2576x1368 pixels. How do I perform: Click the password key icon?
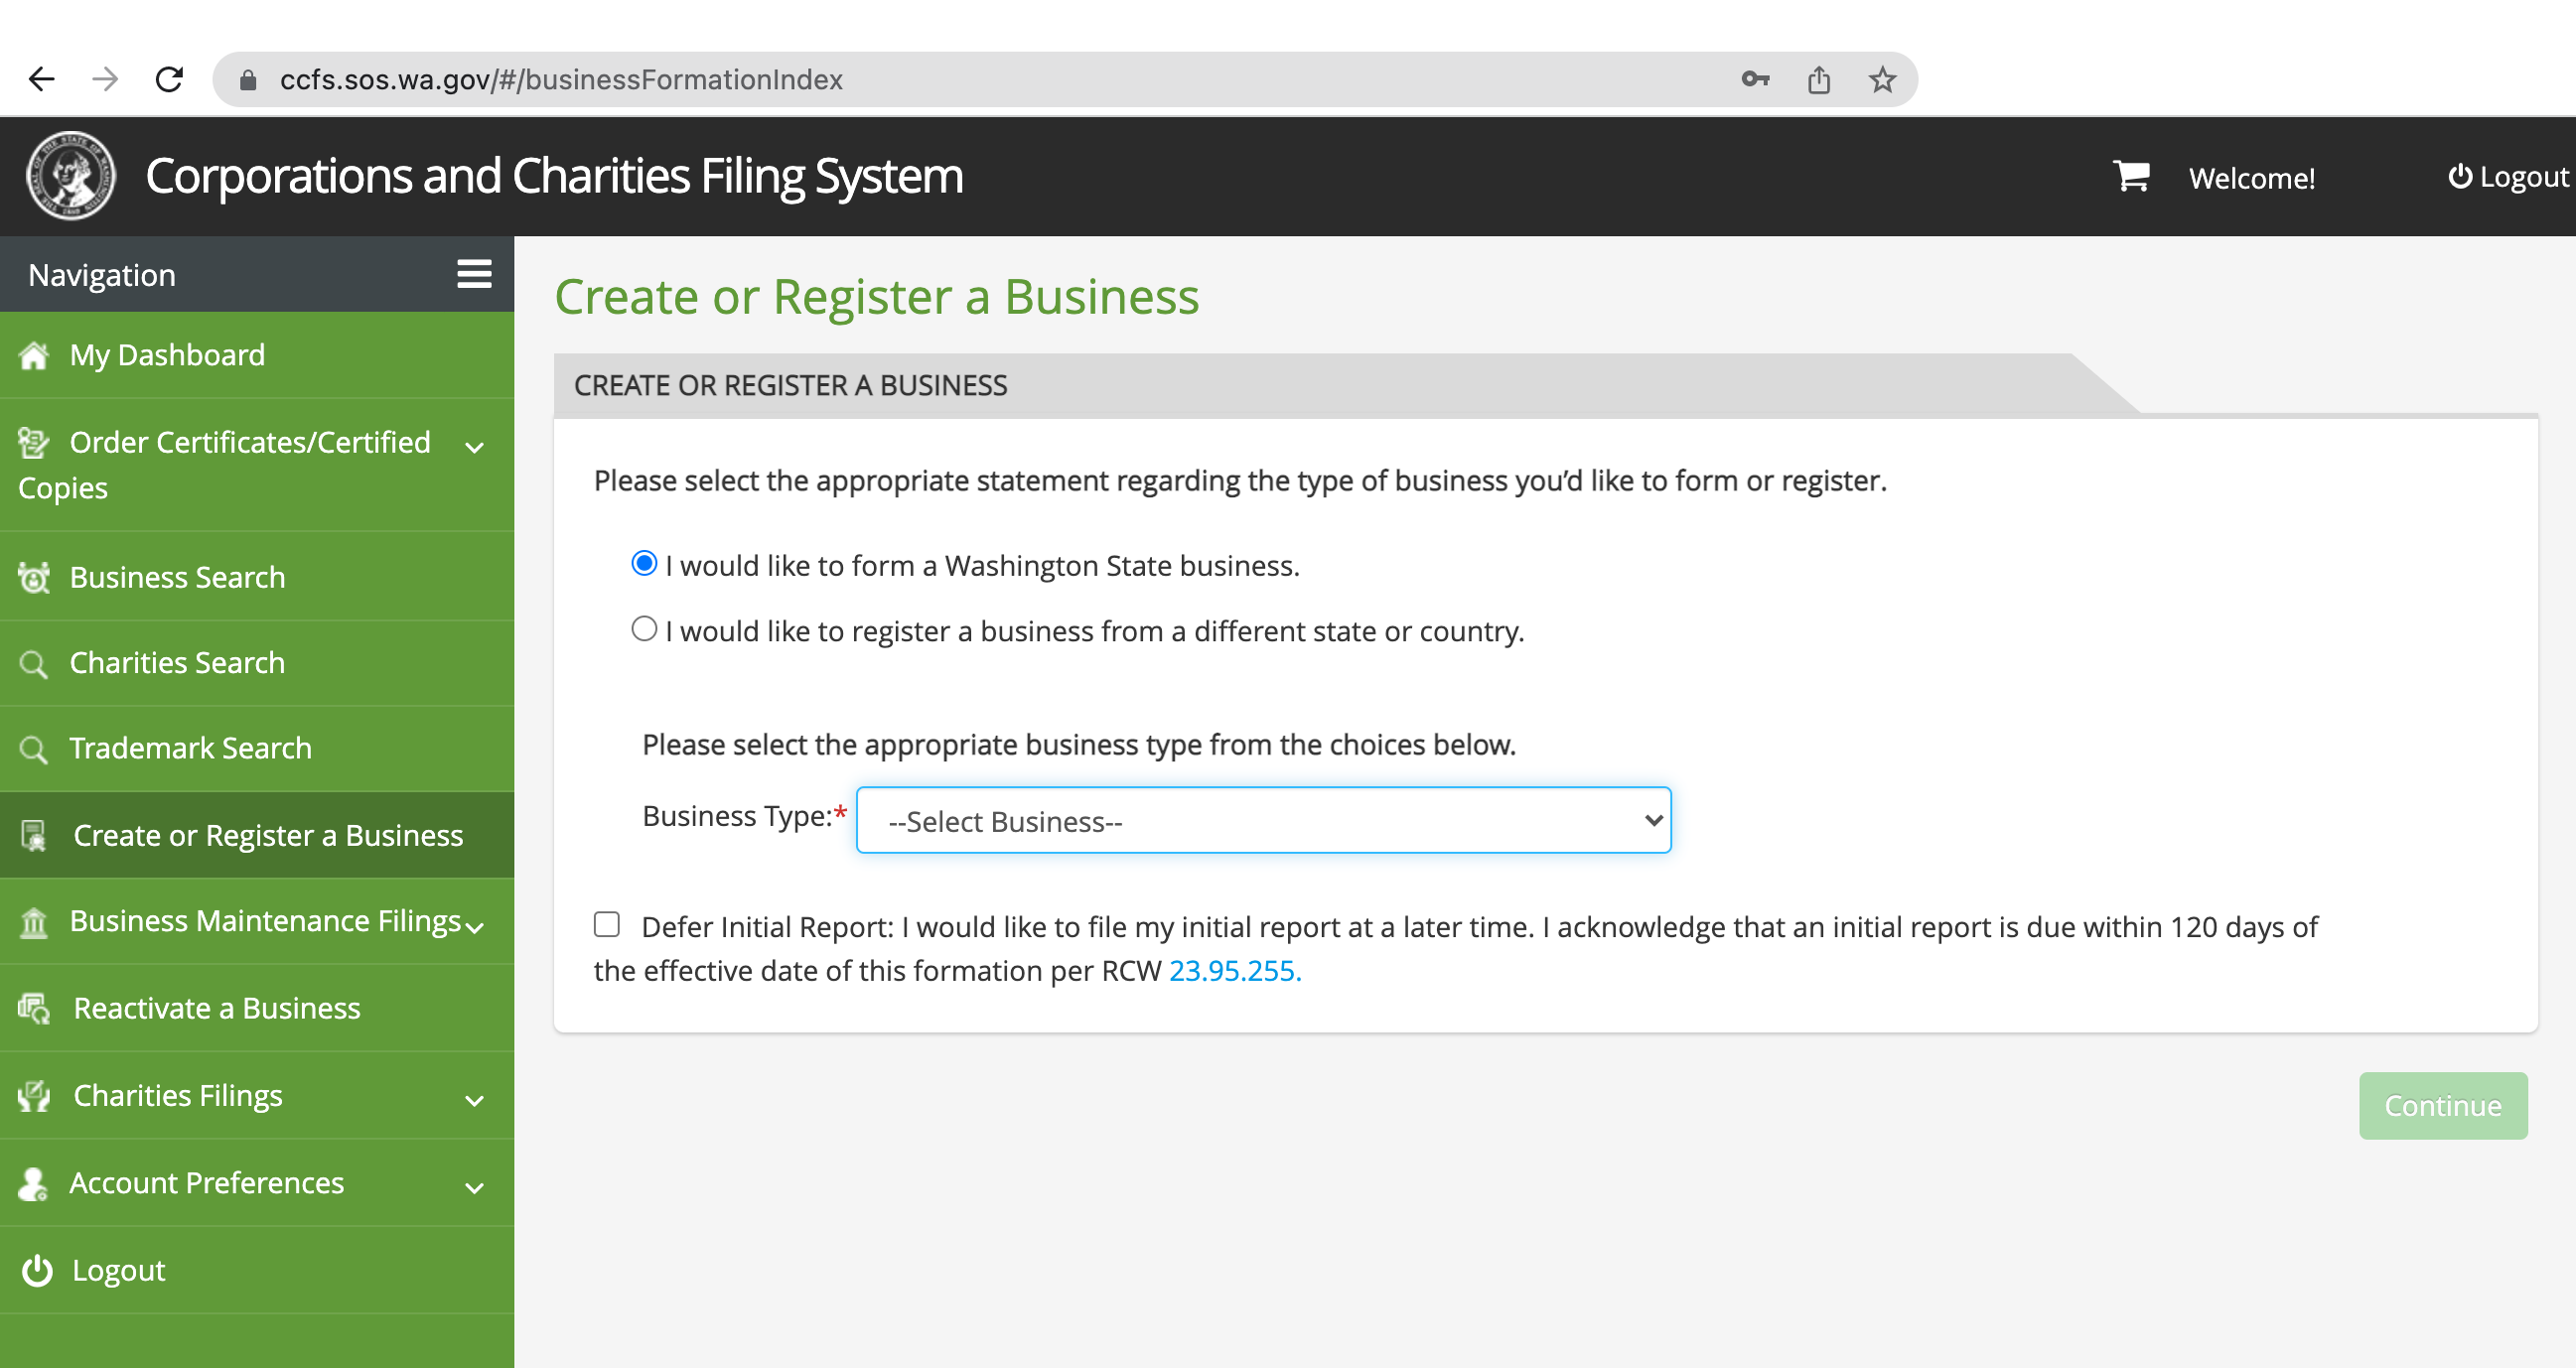click(1755, 79)
